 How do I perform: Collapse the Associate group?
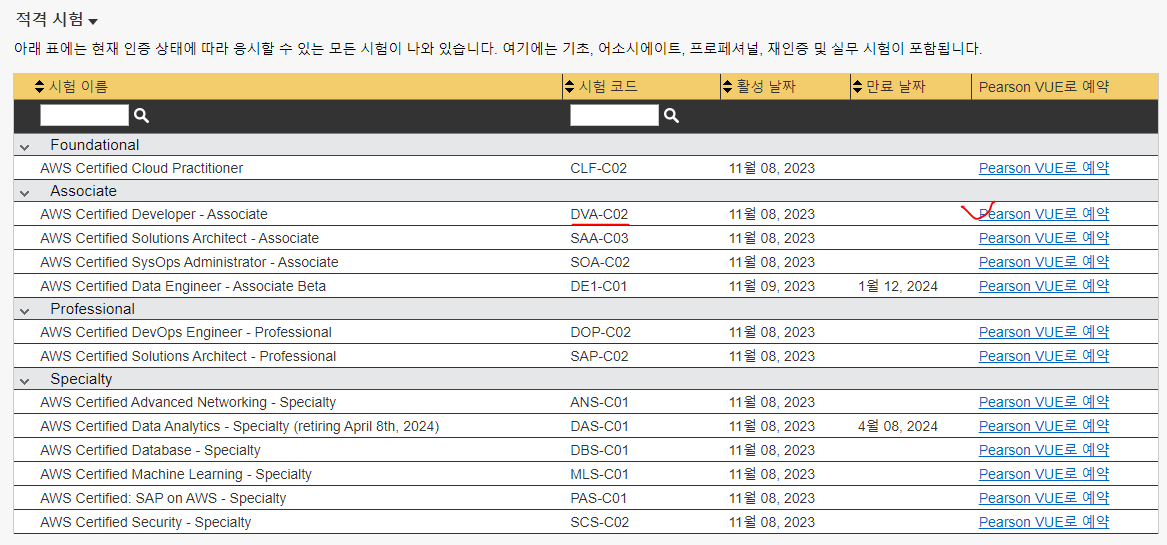click(25, 192)
